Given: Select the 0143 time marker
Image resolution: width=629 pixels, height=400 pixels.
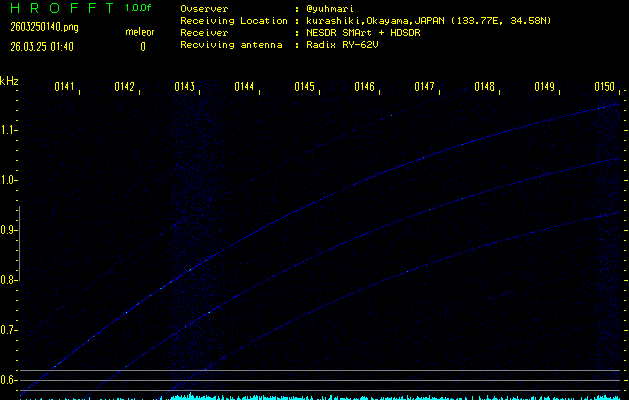Looking at the screenshot, I should 184,87.
